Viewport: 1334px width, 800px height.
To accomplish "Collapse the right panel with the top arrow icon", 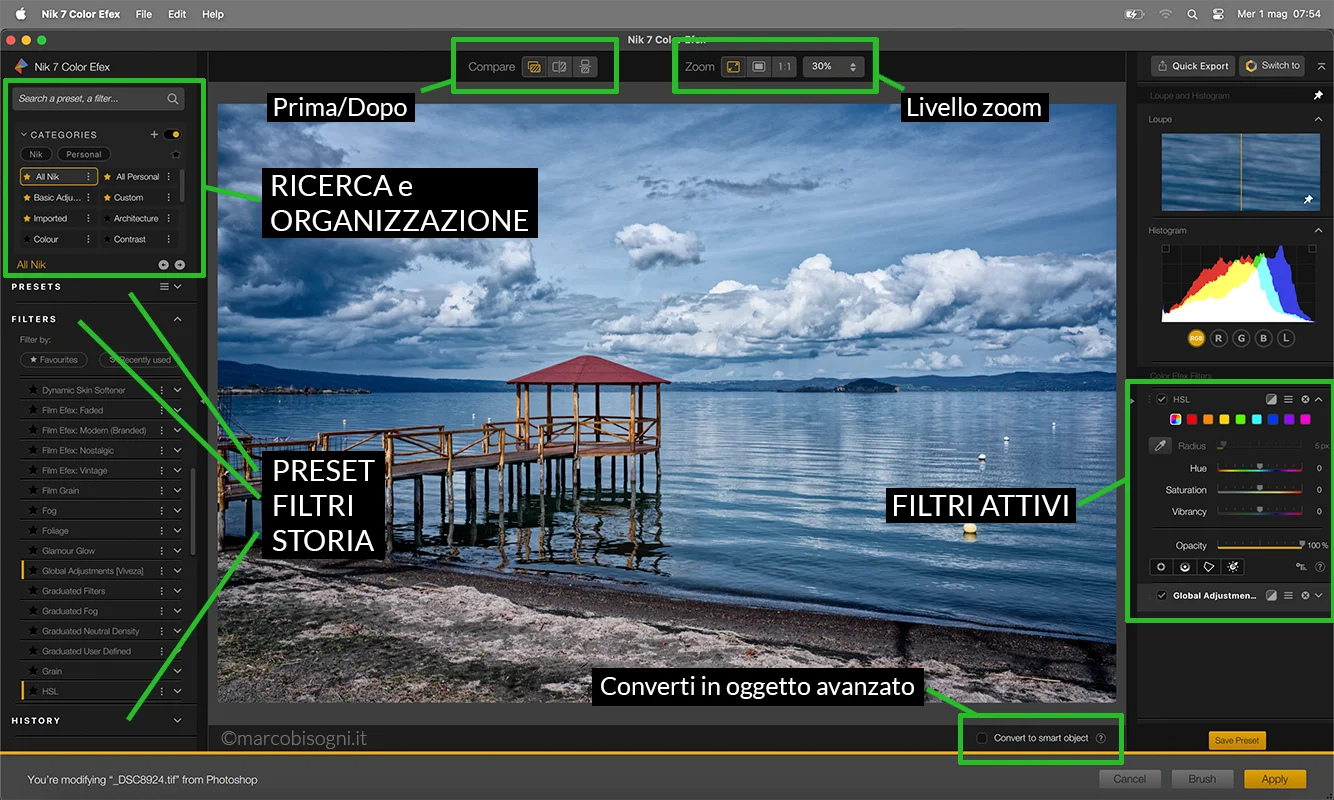I will 1321,66.
